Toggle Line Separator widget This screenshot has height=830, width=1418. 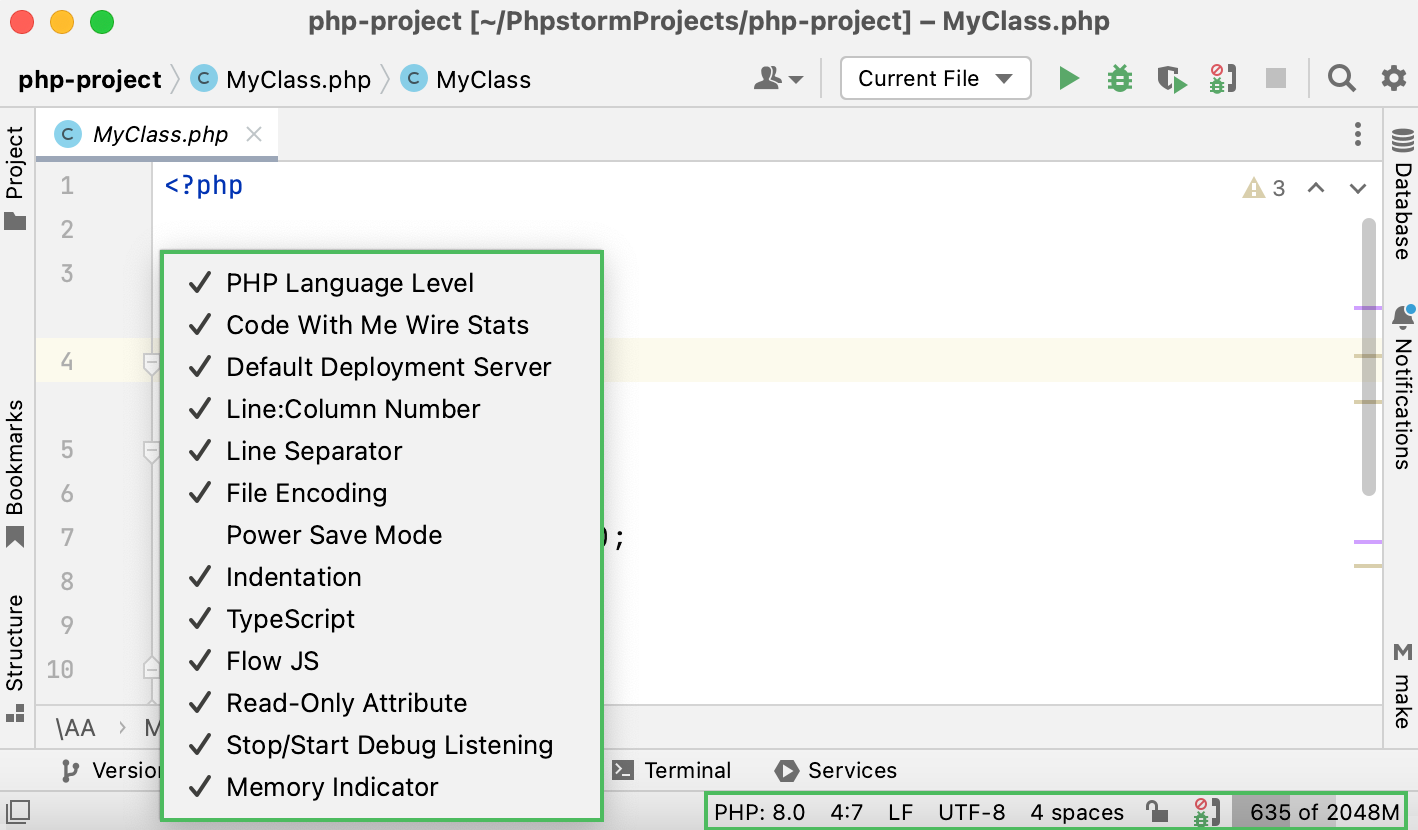tap(381, 451)
